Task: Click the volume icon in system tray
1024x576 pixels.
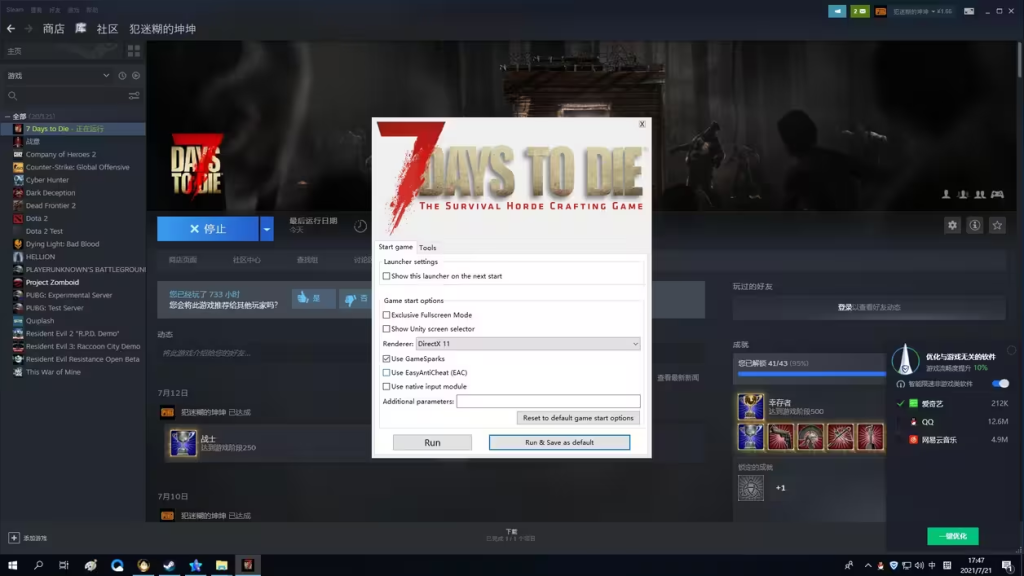Action: coord(920,566)
